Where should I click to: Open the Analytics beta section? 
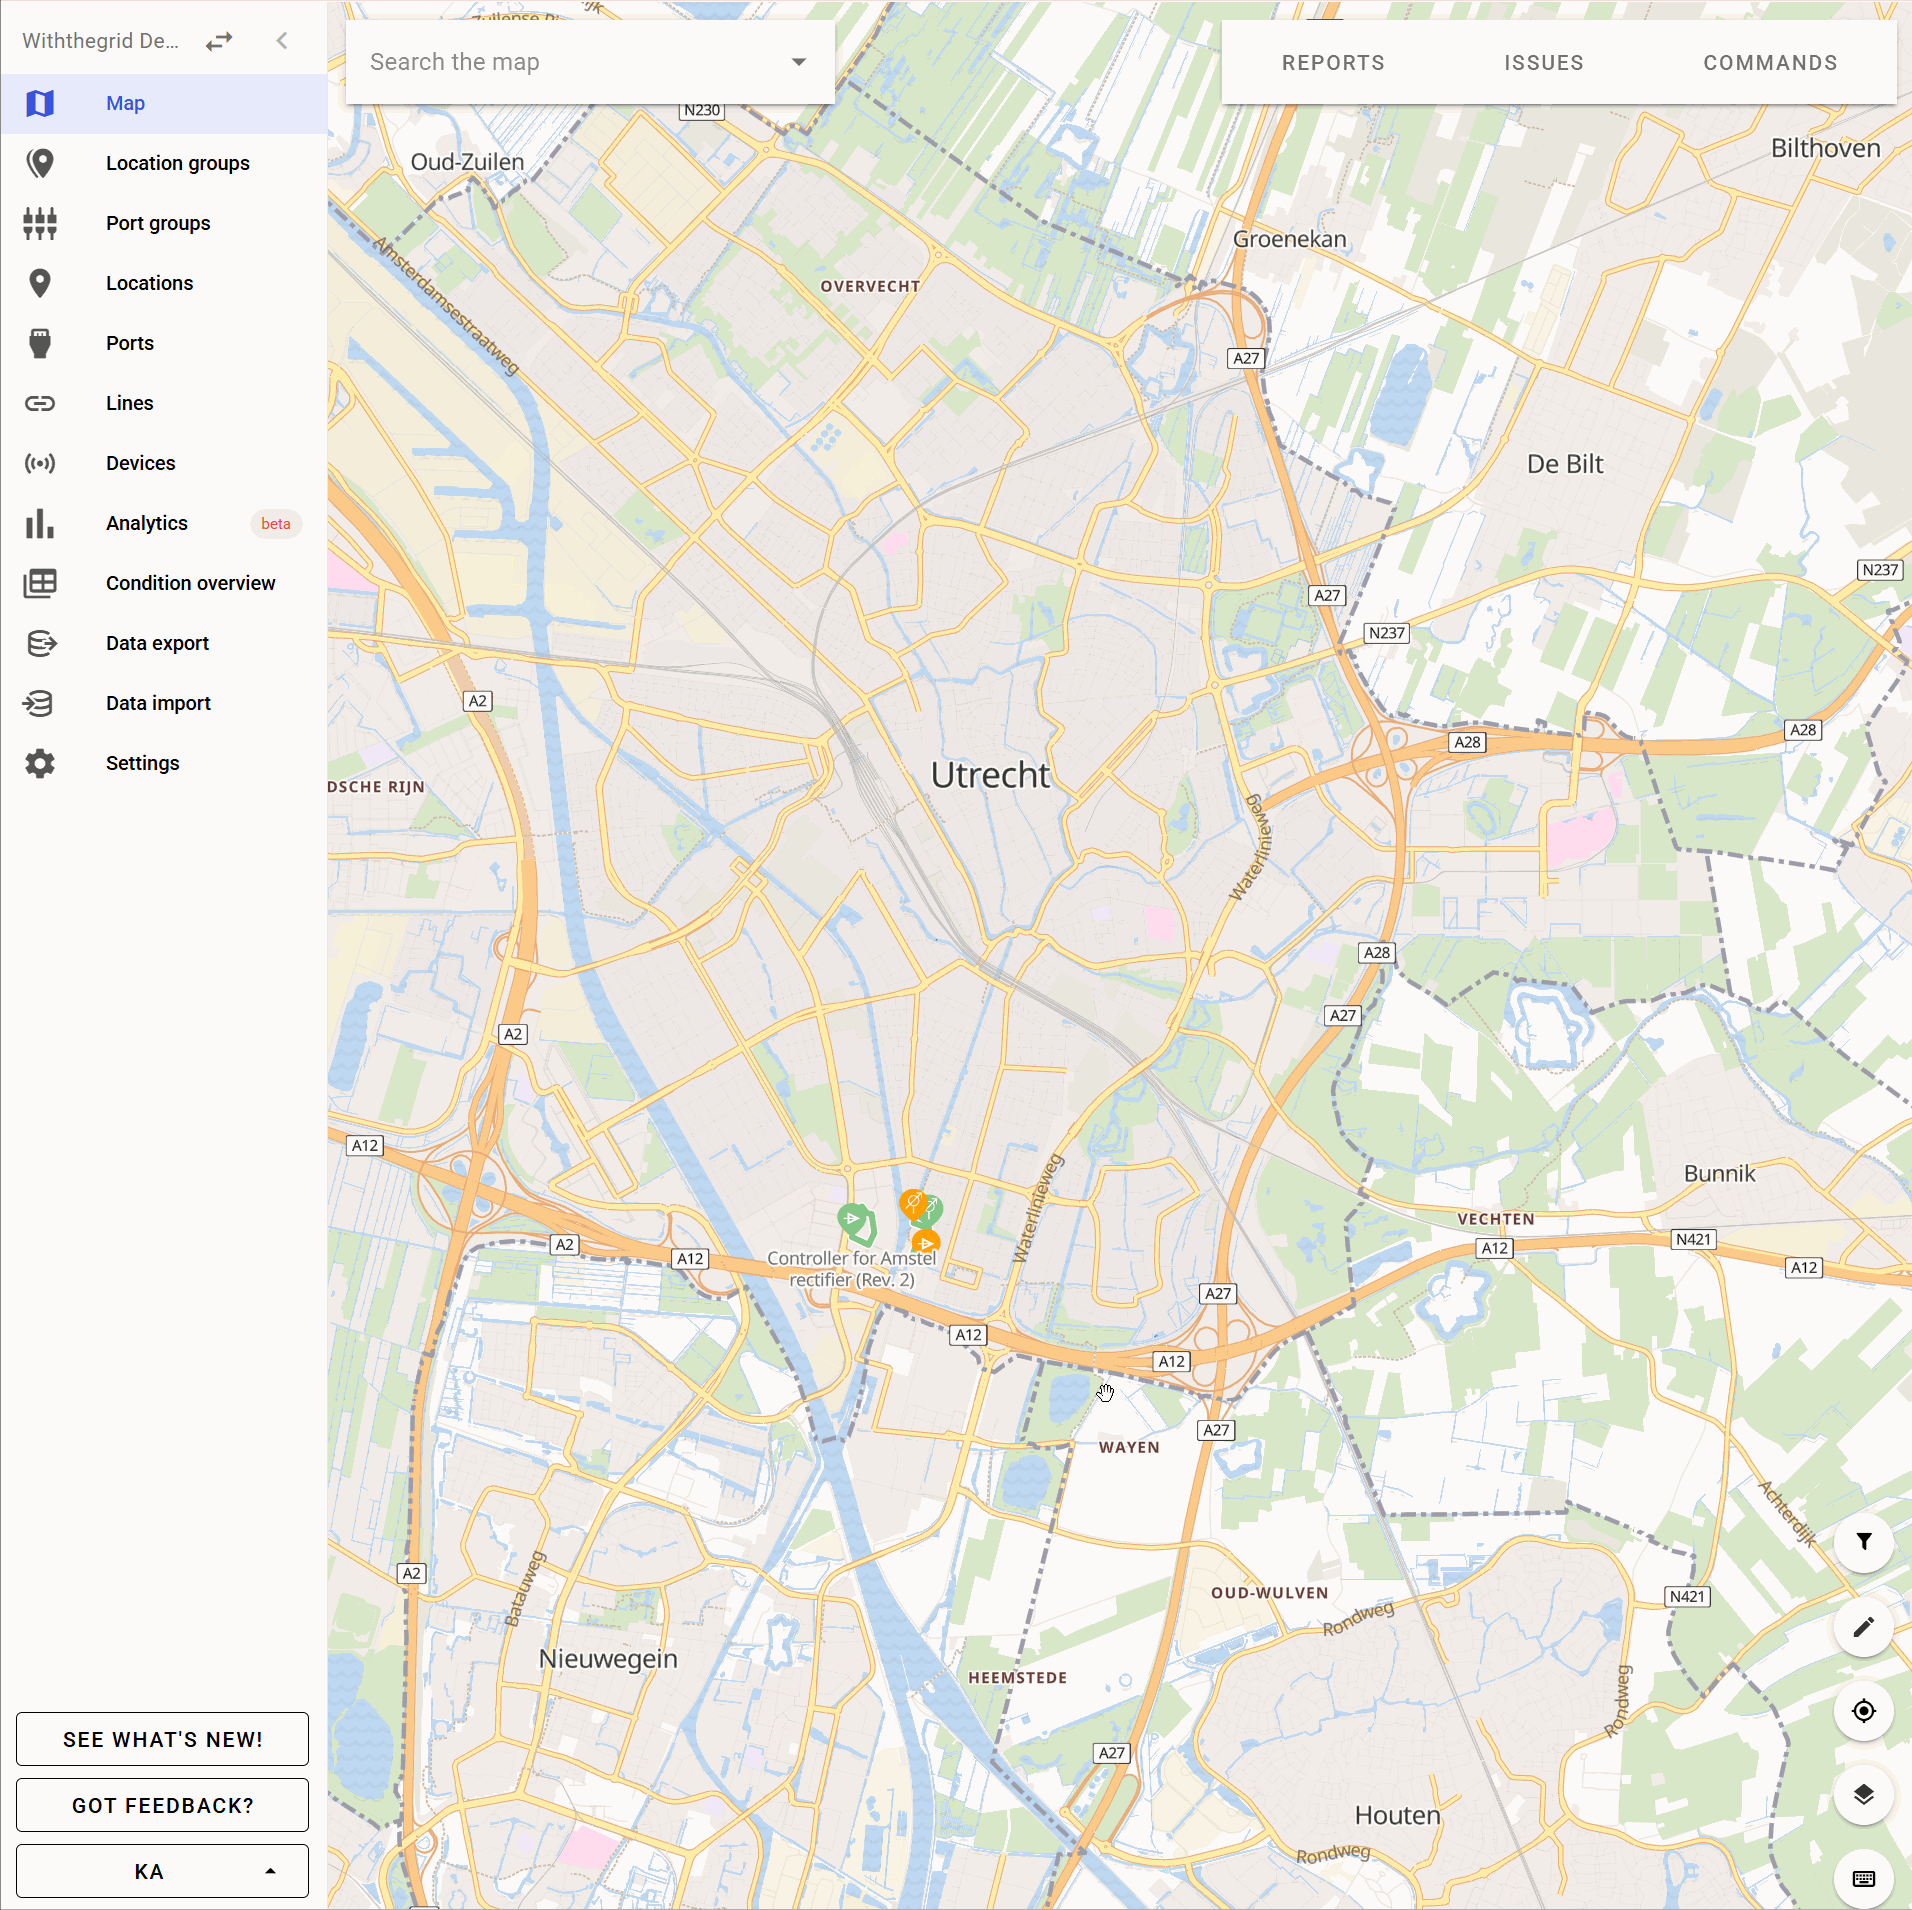pos(146,523)
